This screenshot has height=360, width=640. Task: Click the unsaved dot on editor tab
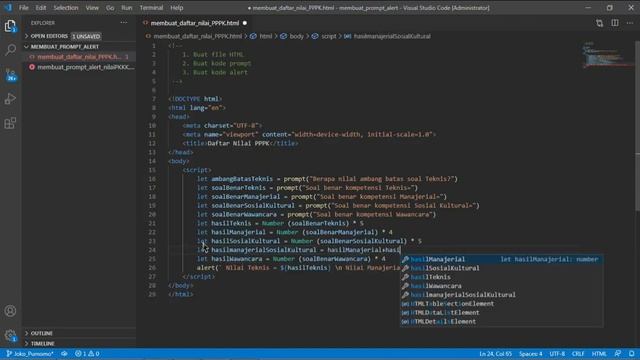(245, 23)
